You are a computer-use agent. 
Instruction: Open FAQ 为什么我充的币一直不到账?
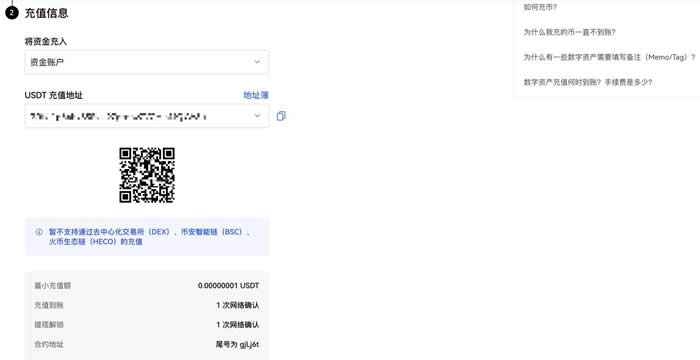pyautogui.click(x=570, y=32)
